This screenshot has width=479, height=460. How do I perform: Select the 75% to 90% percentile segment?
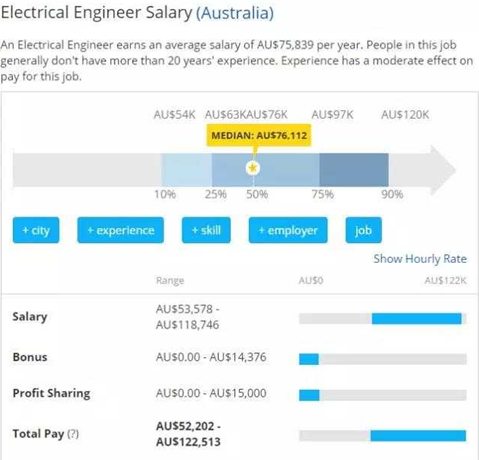coord(354,170)
